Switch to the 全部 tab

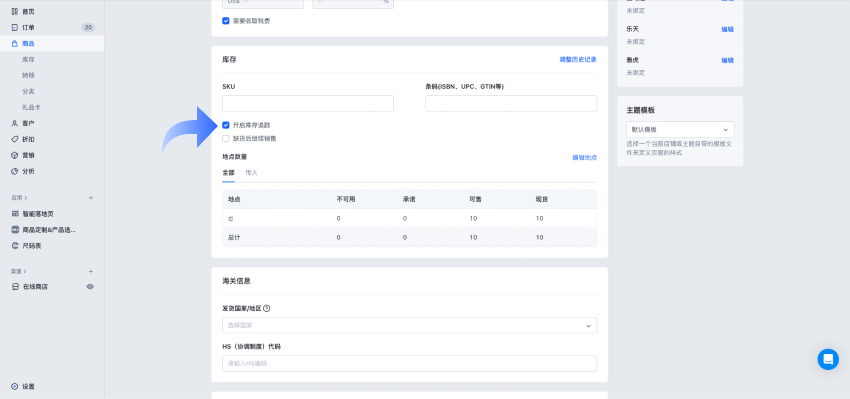point(228,173)
